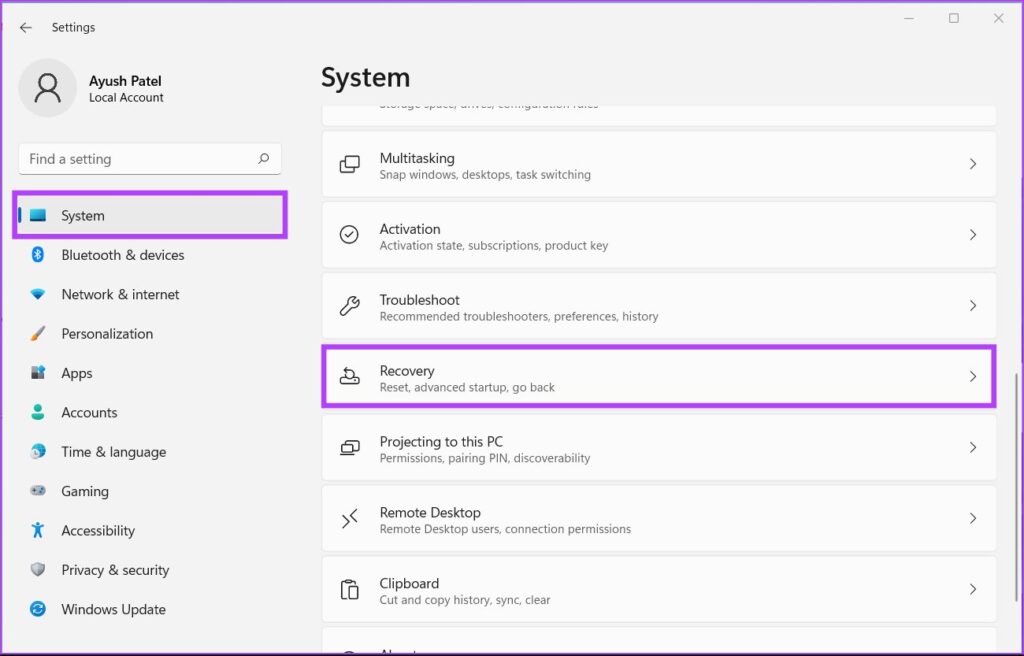This screenshot has height=656, width=1024.
Task: Minimize the Settings window
Action: coord(909,18)
